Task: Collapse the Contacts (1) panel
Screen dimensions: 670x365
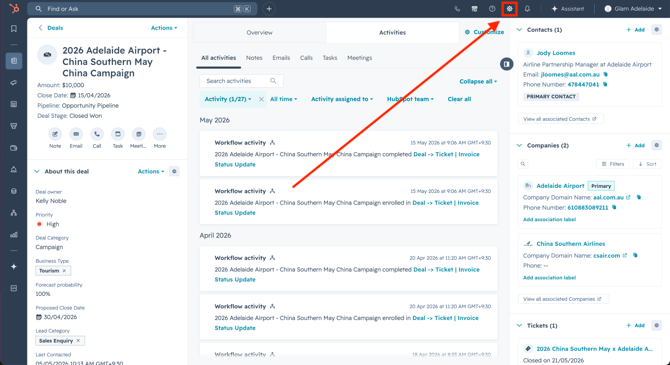Action: 519,30
